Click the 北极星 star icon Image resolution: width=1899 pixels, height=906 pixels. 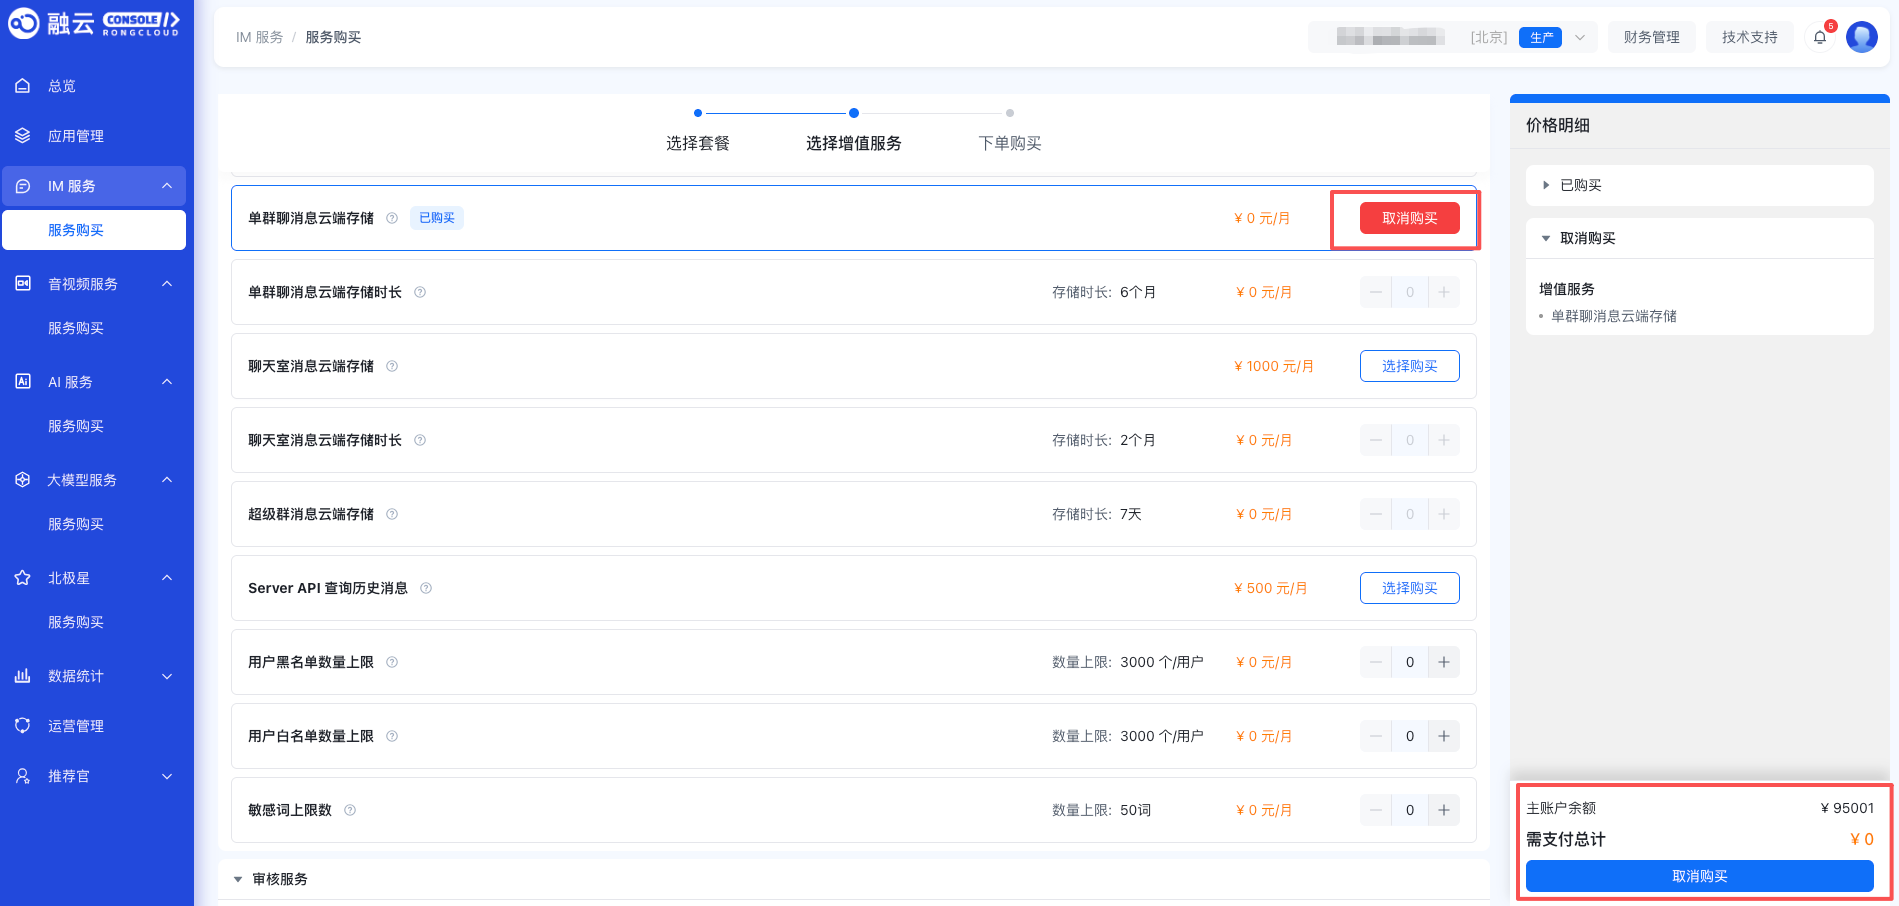pos(22,578)
